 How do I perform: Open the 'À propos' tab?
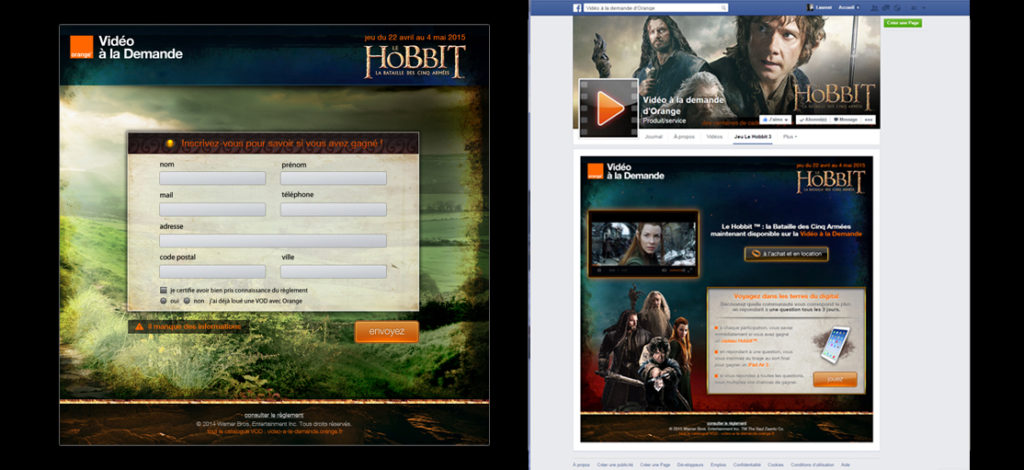click(x=684, y=136)
